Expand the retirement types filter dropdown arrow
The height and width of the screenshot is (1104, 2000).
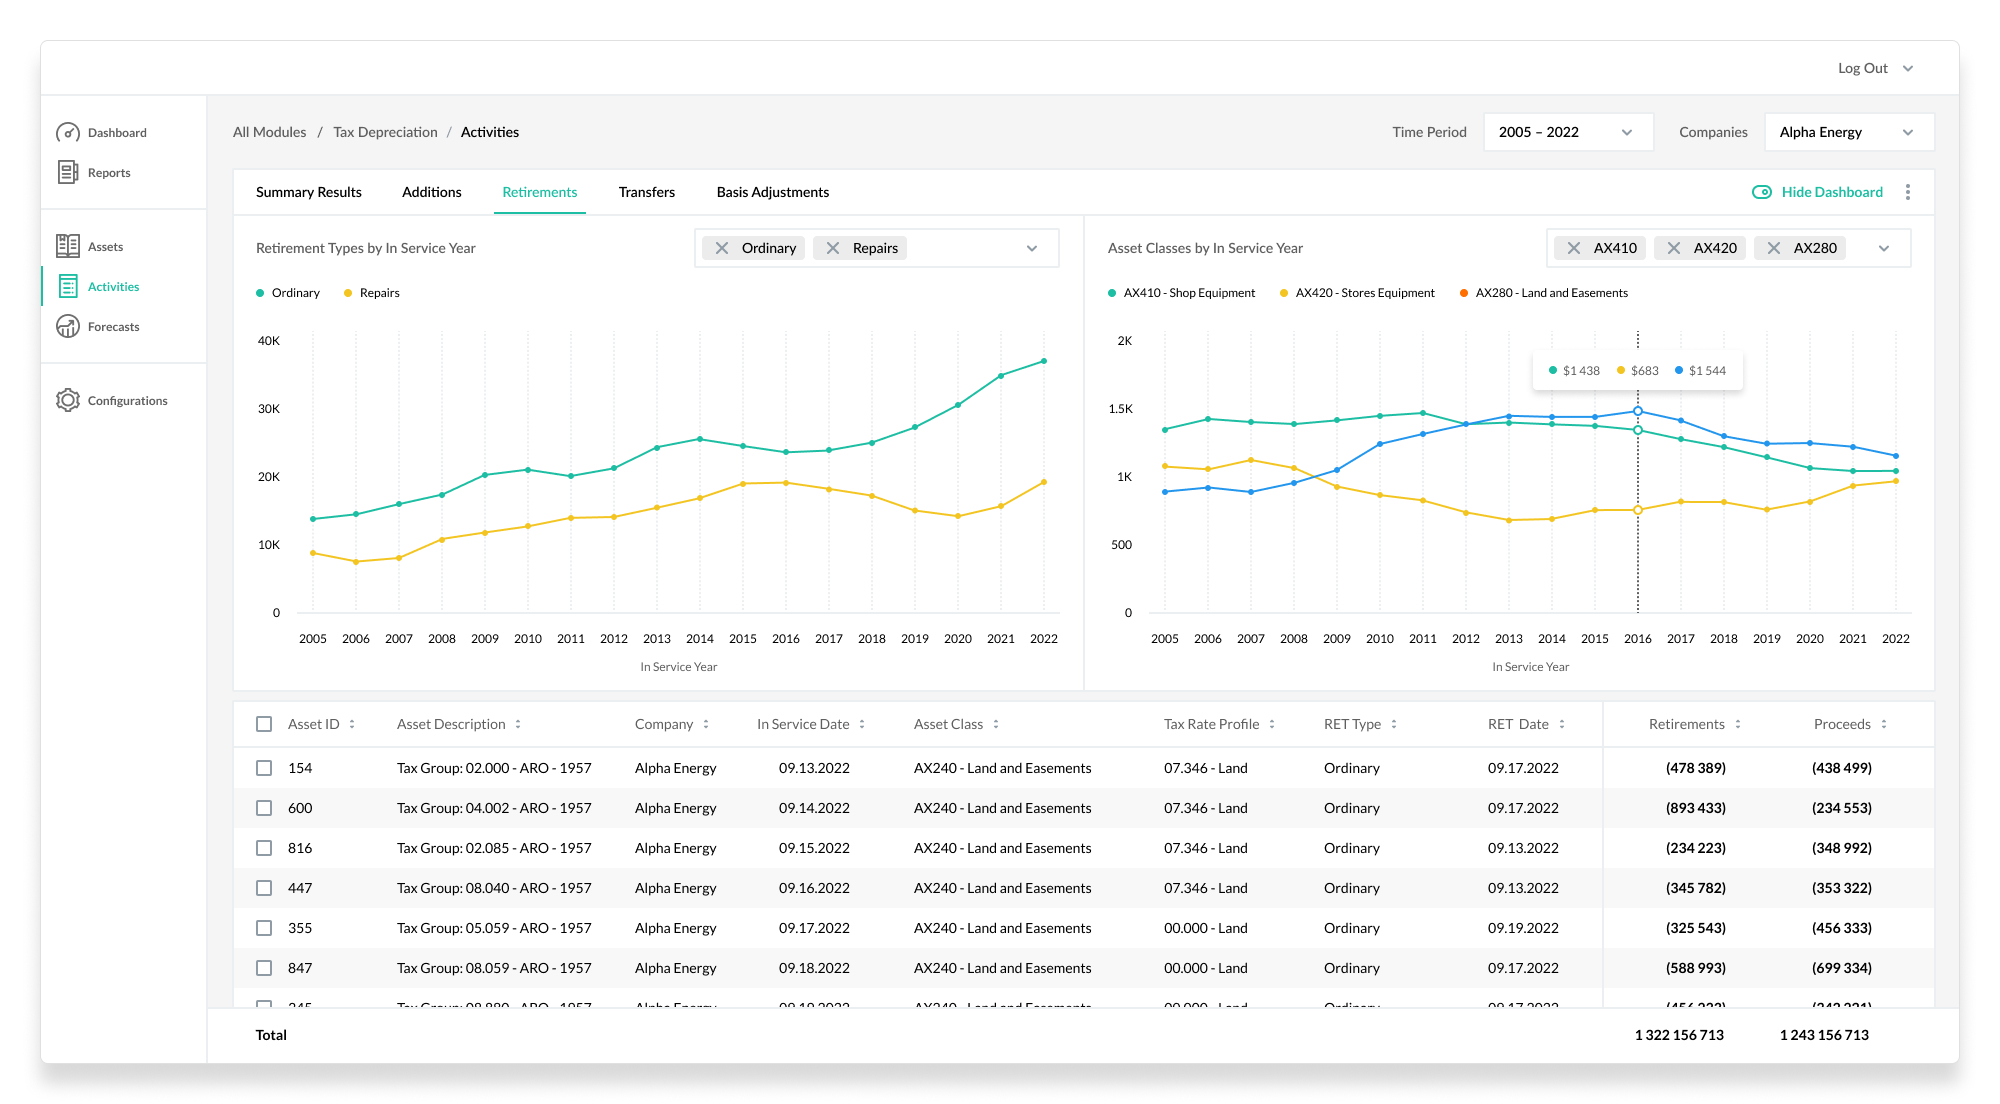point(1032,248)
